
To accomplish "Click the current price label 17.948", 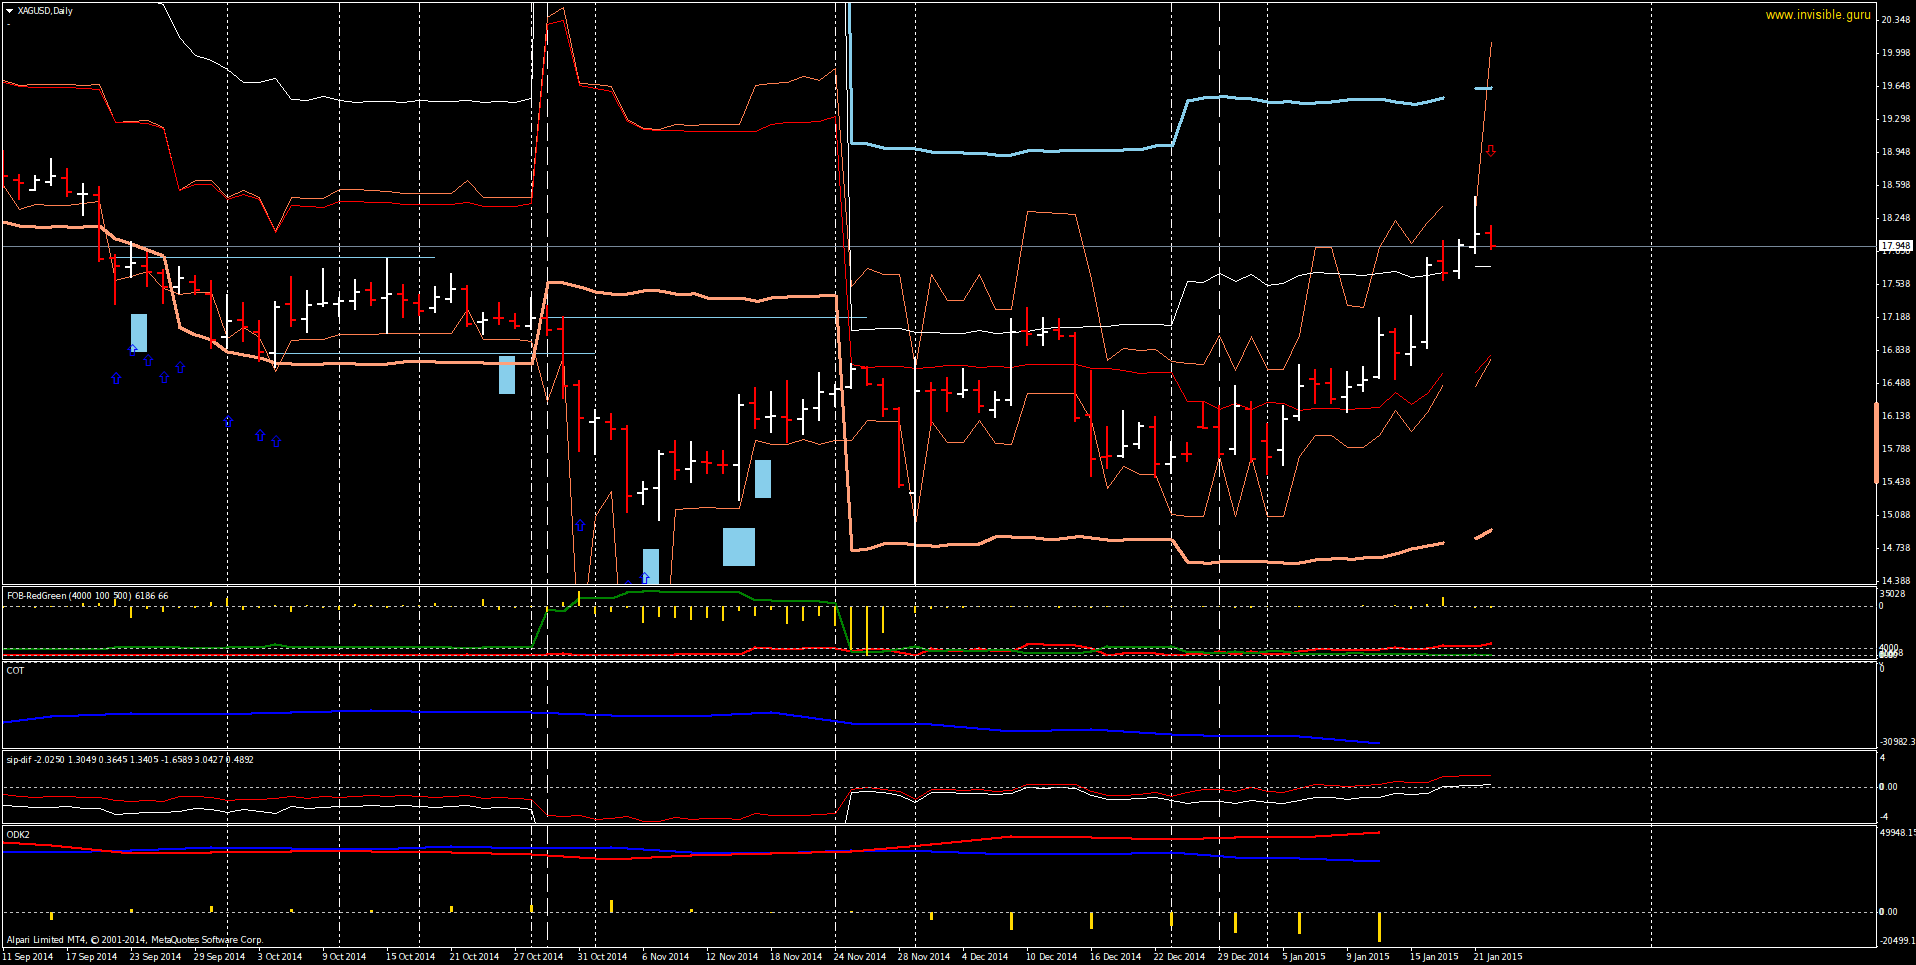I will (x=1895, y=246).
